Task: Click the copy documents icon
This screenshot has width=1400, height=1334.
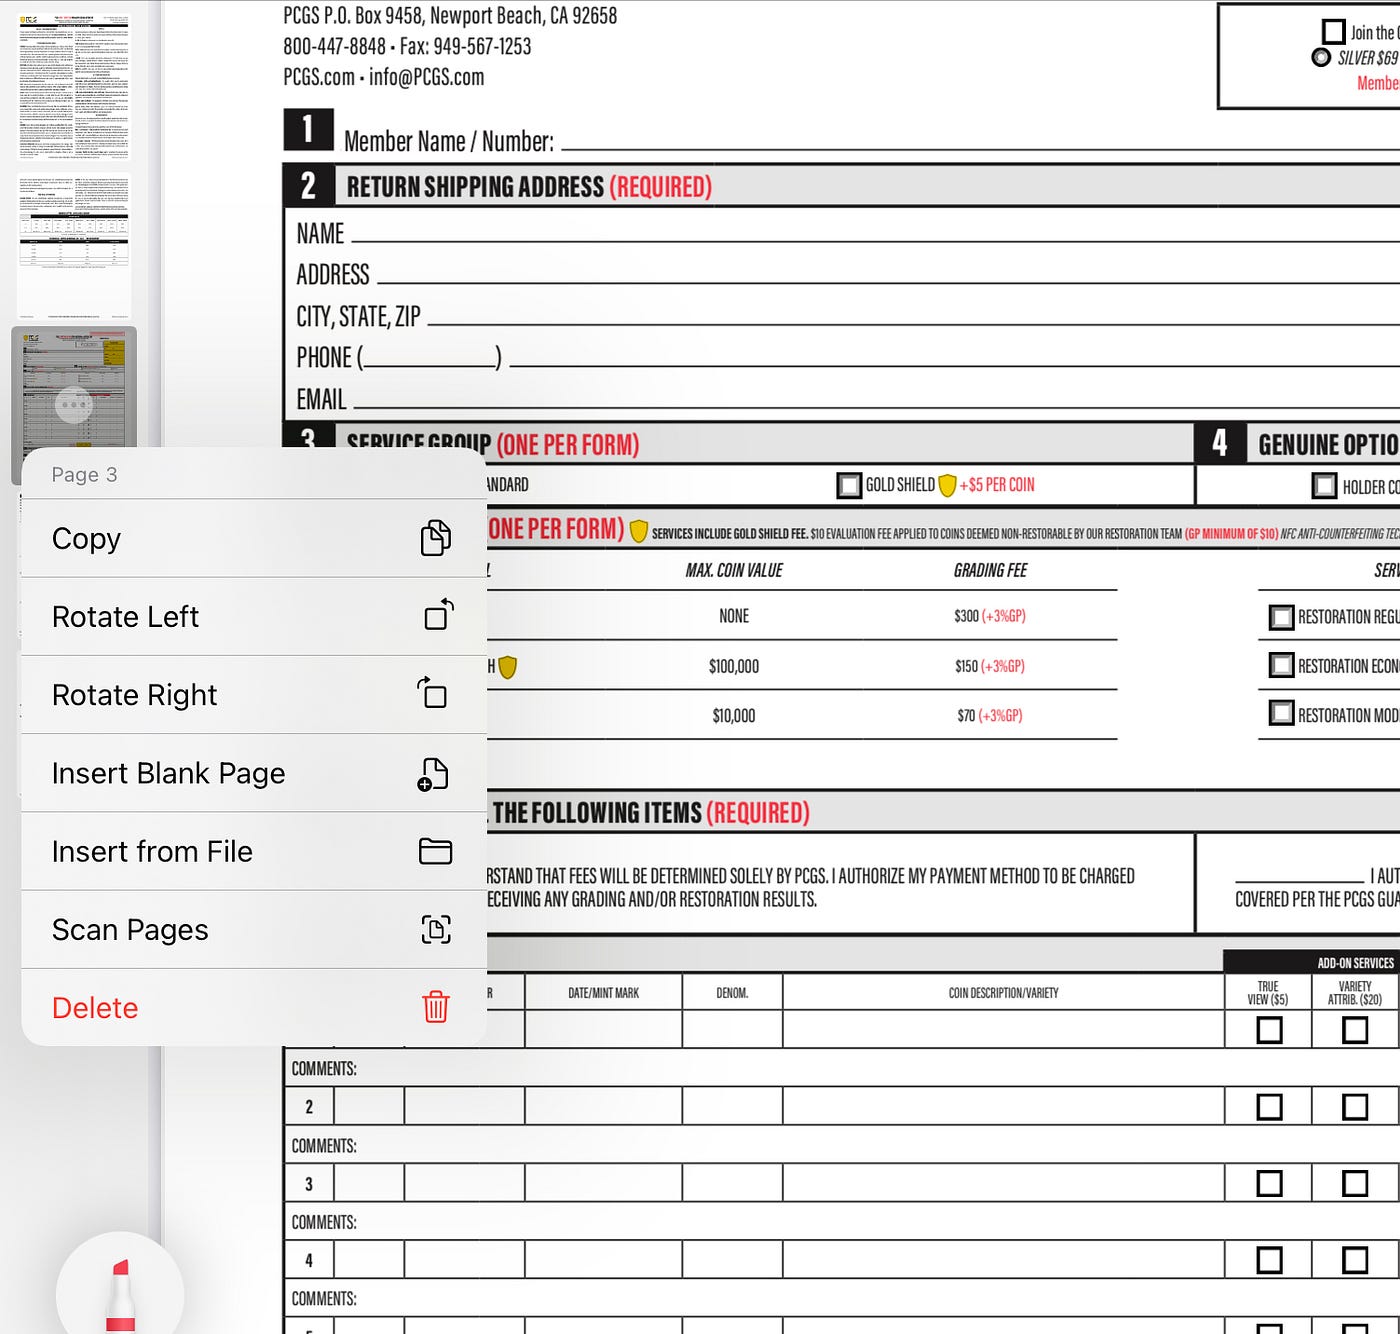Action: click(x=435, y=538)
